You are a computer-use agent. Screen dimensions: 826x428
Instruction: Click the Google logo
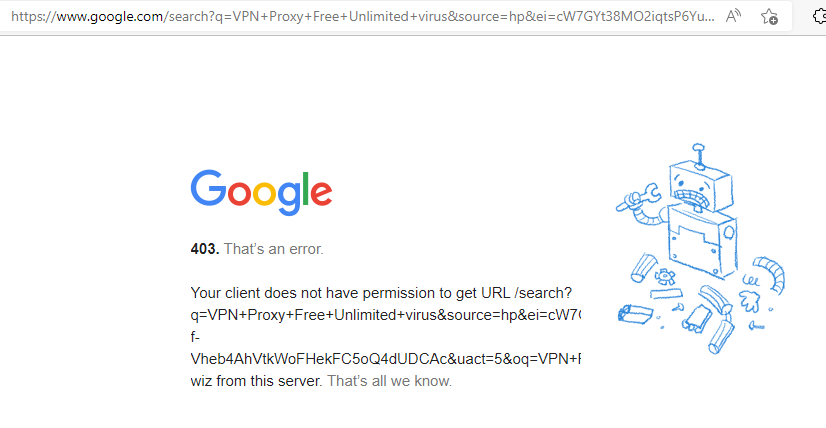[261, 191]
